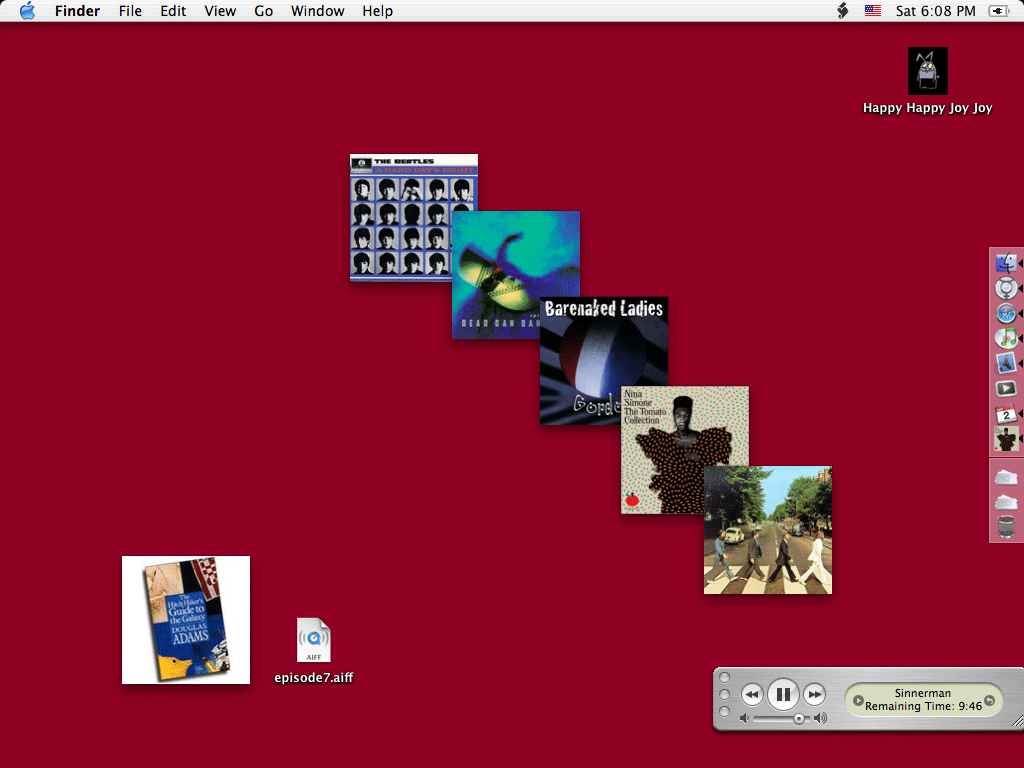Open the Finder menu
This screenshot has width=1024, height=768.
point(77,10)
